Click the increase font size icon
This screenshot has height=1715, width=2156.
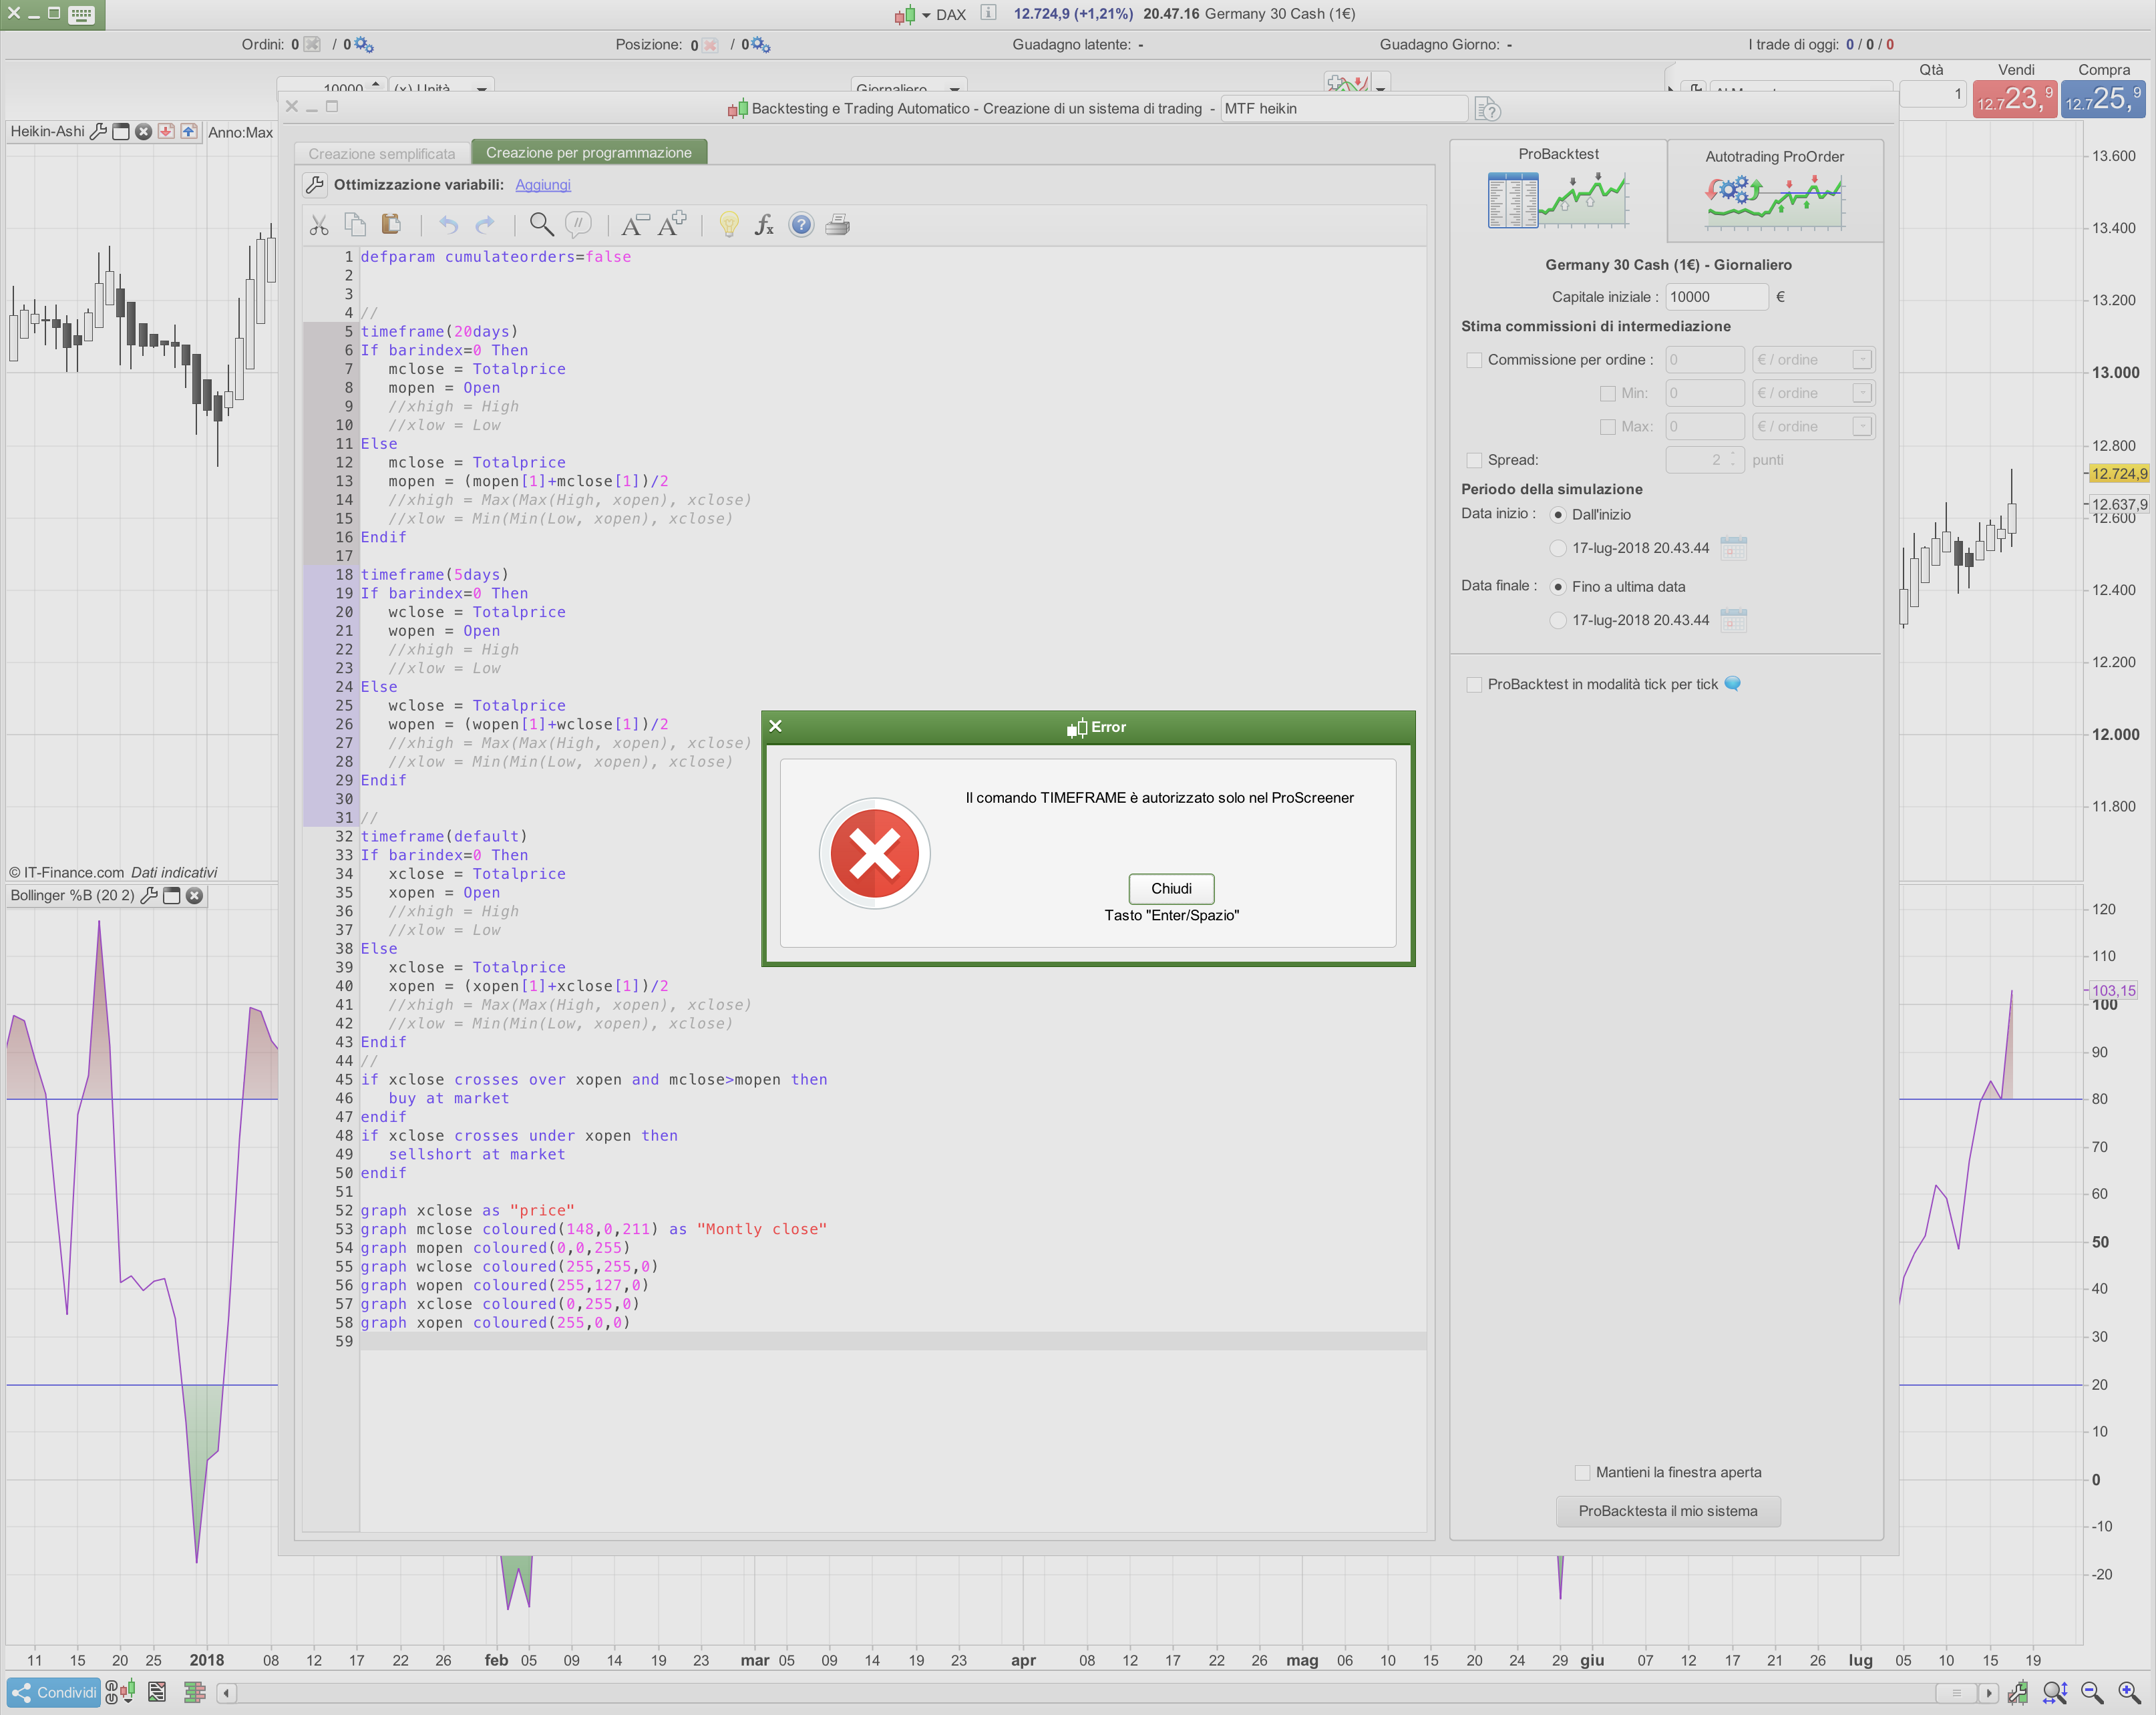click(672, 224)
